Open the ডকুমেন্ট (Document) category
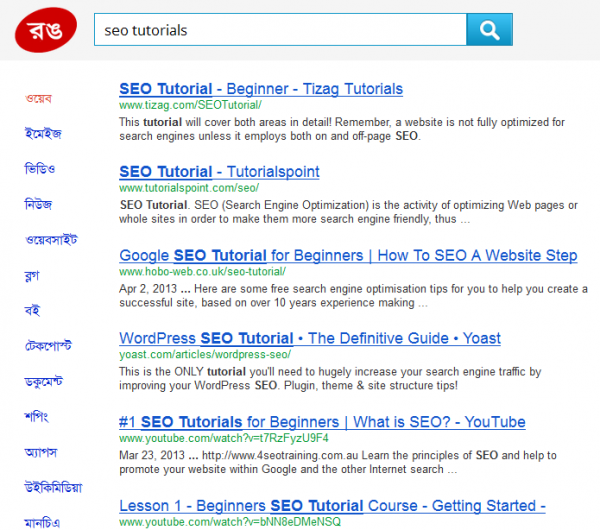Screen dimensions: 600x530 [44, 381]
